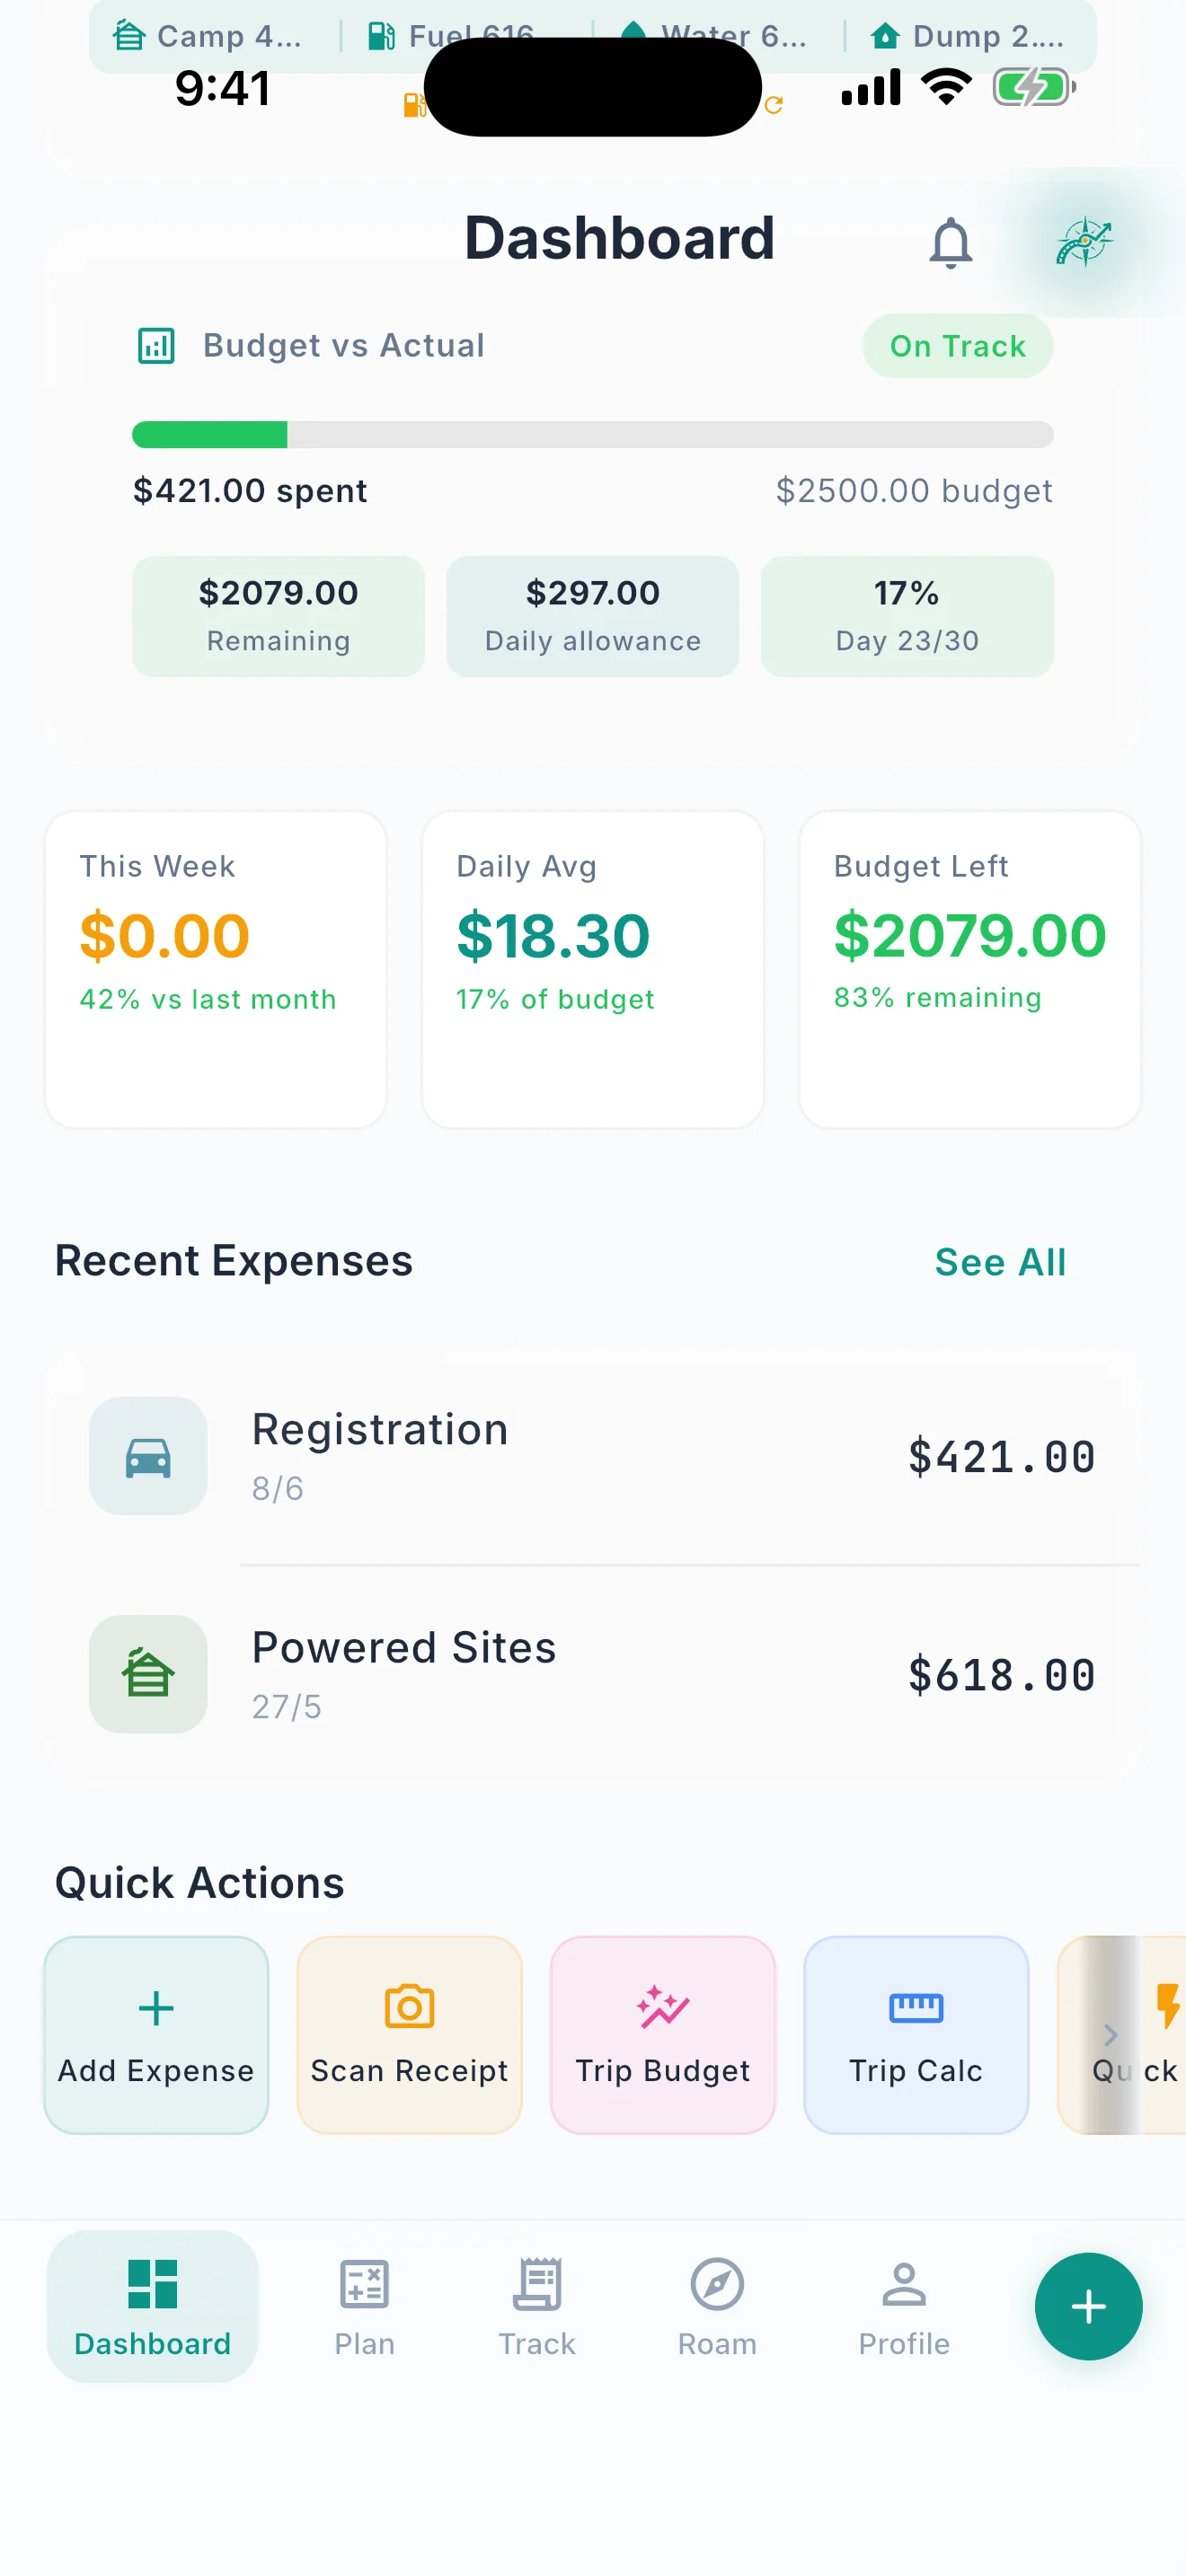1186x2576 pixels.
Task: Tap the On Track status badge
Action: [x=957, y=346]
